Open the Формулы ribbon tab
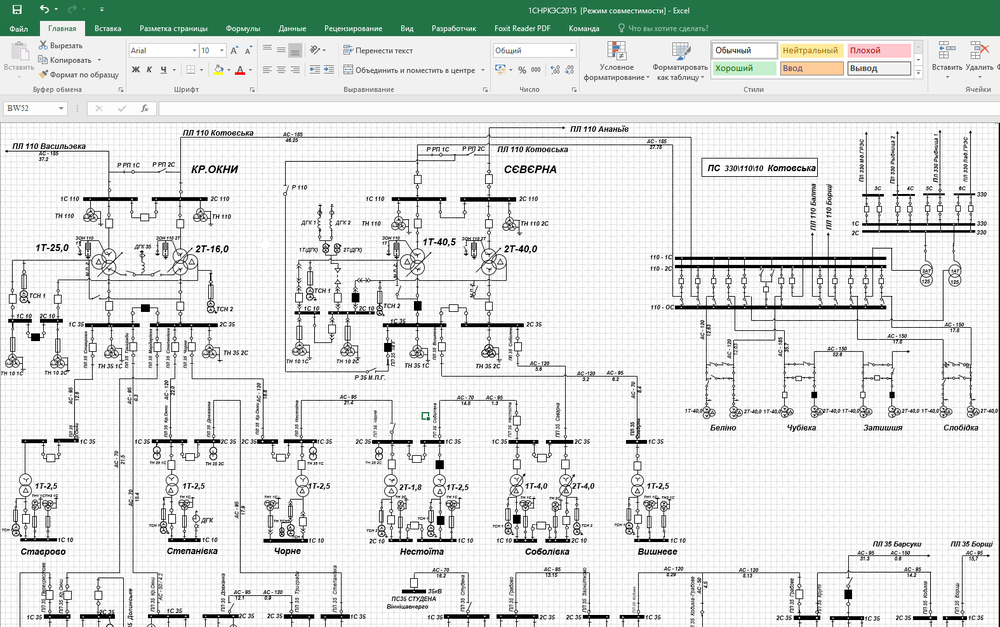Image resolution: width=1000 pixels, height=627 pixels. 243,29
